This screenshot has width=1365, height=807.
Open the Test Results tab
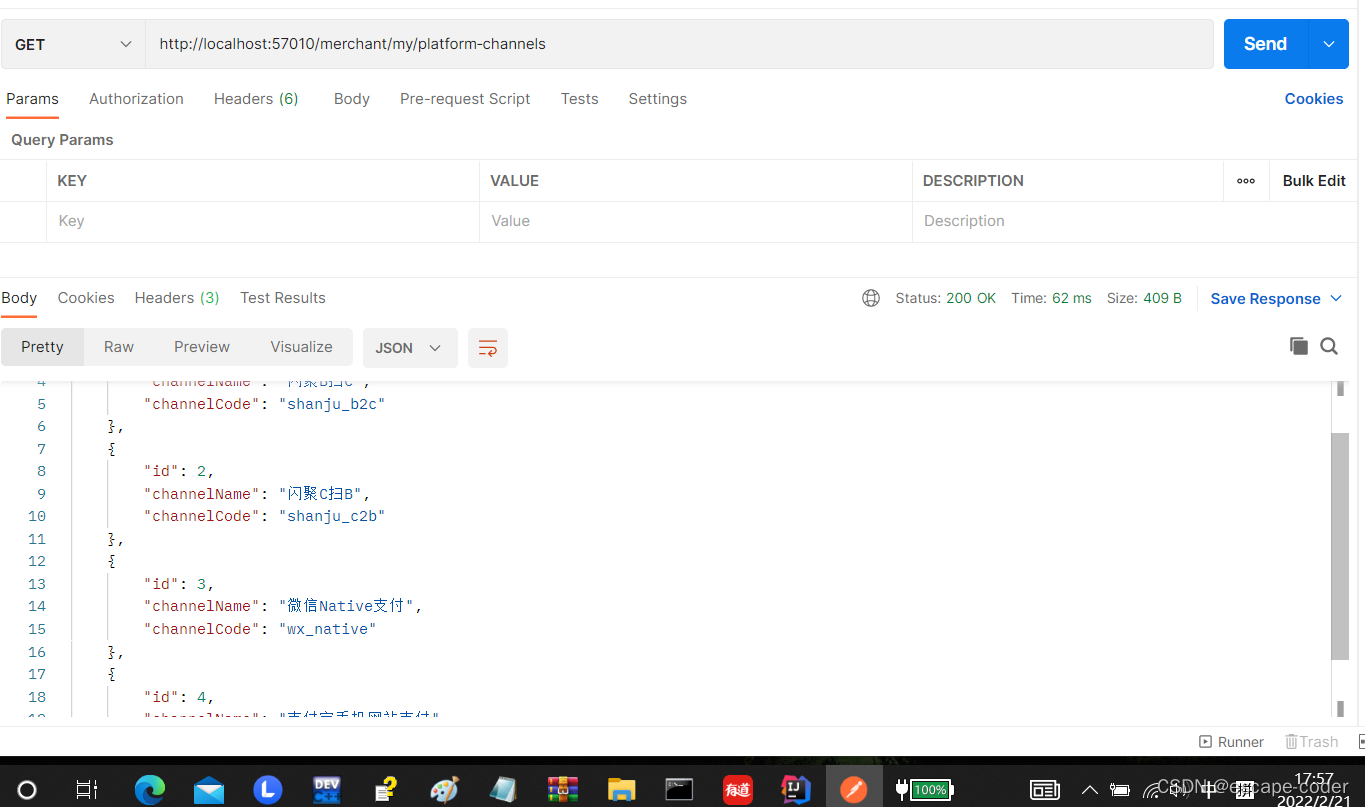(x=283, y=298)
